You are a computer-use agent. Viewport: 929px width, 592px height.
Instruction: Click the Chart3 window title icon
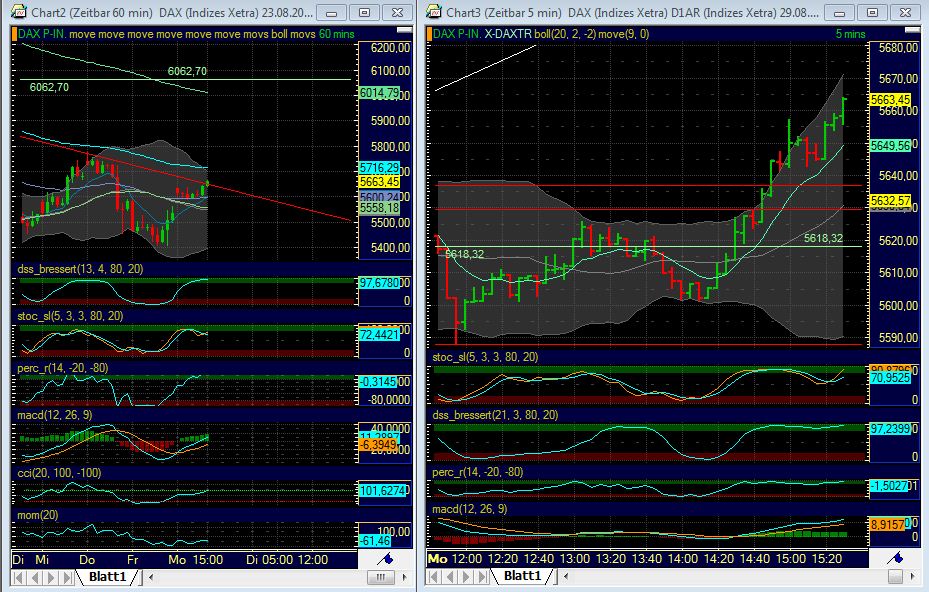(x=433, y=12)
